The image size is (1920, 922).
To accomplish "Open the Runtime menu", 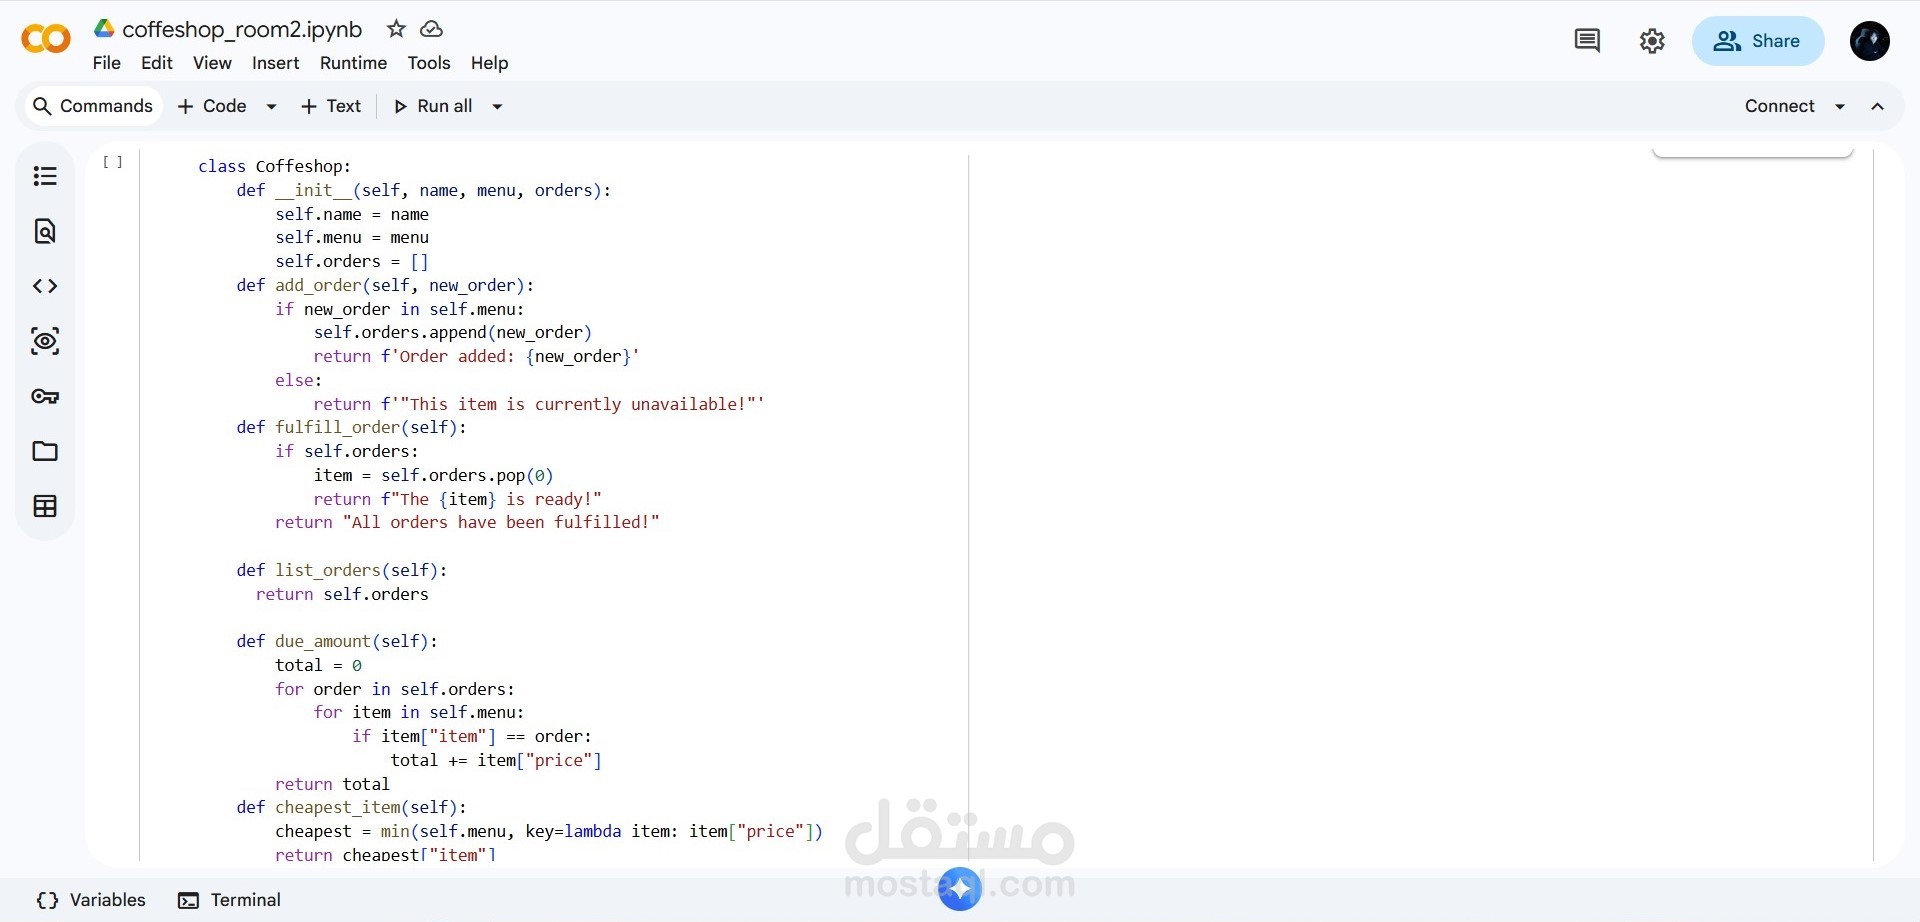I will (x=353, y=63).
